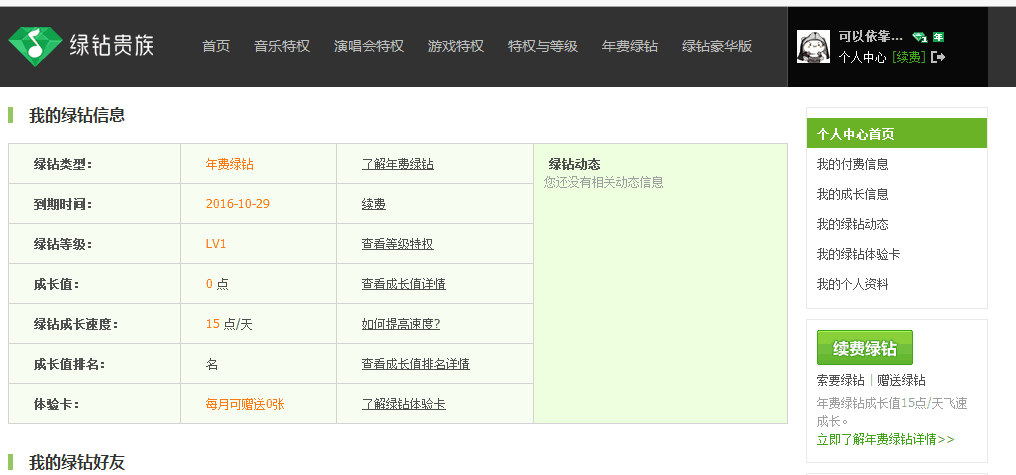Select 游戏特权 navigation item
This screenshot has height=475, width=1016.
tap(456, 47)
